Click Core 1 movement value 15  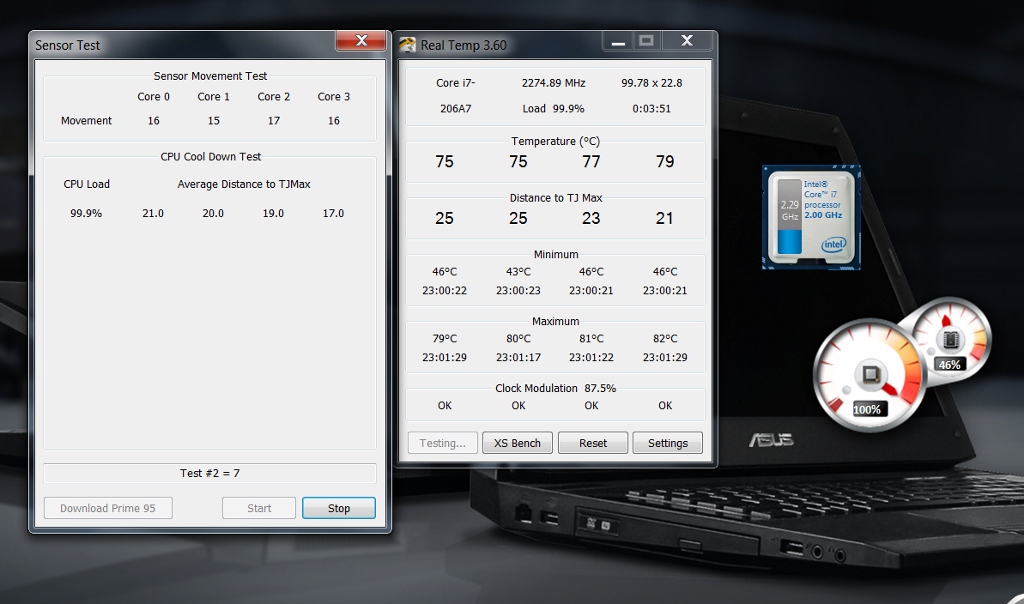click(x=214, y=121)
